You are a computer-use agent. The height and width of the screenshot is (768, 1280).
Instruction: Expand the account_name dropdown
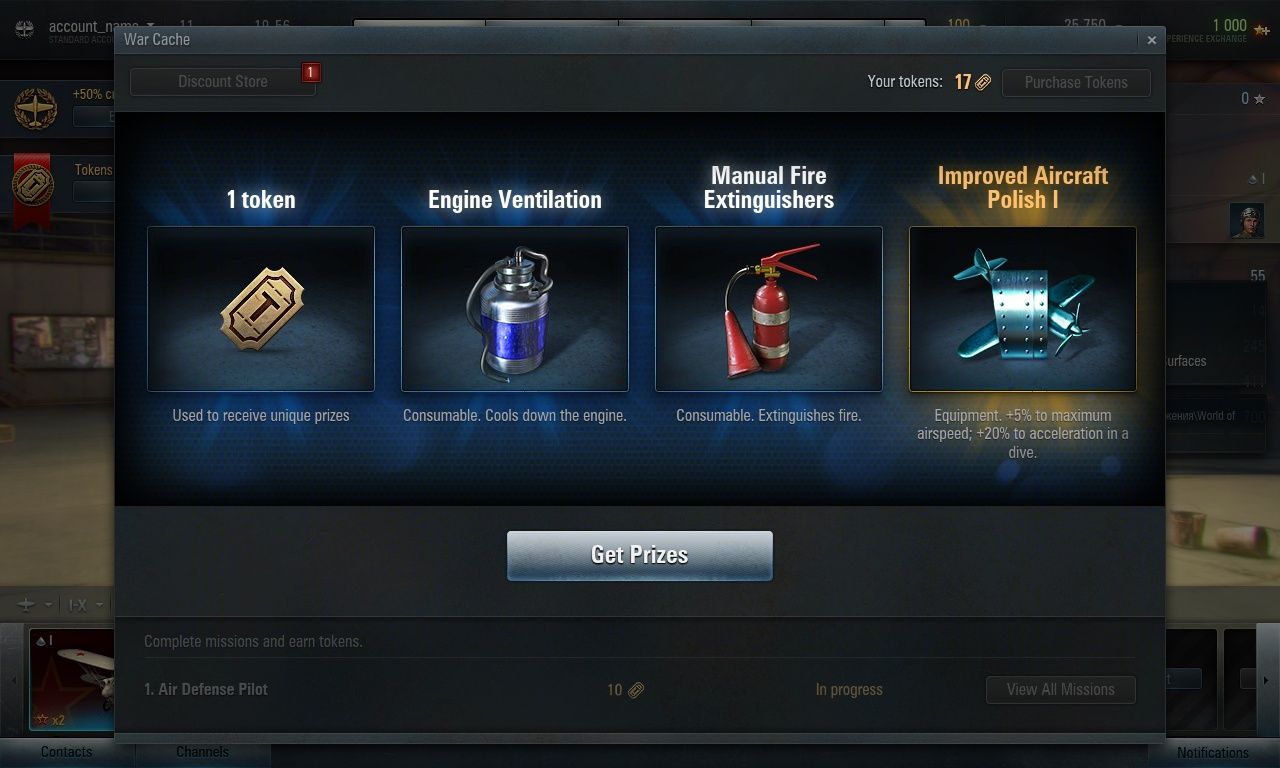[x=150, y=26]
